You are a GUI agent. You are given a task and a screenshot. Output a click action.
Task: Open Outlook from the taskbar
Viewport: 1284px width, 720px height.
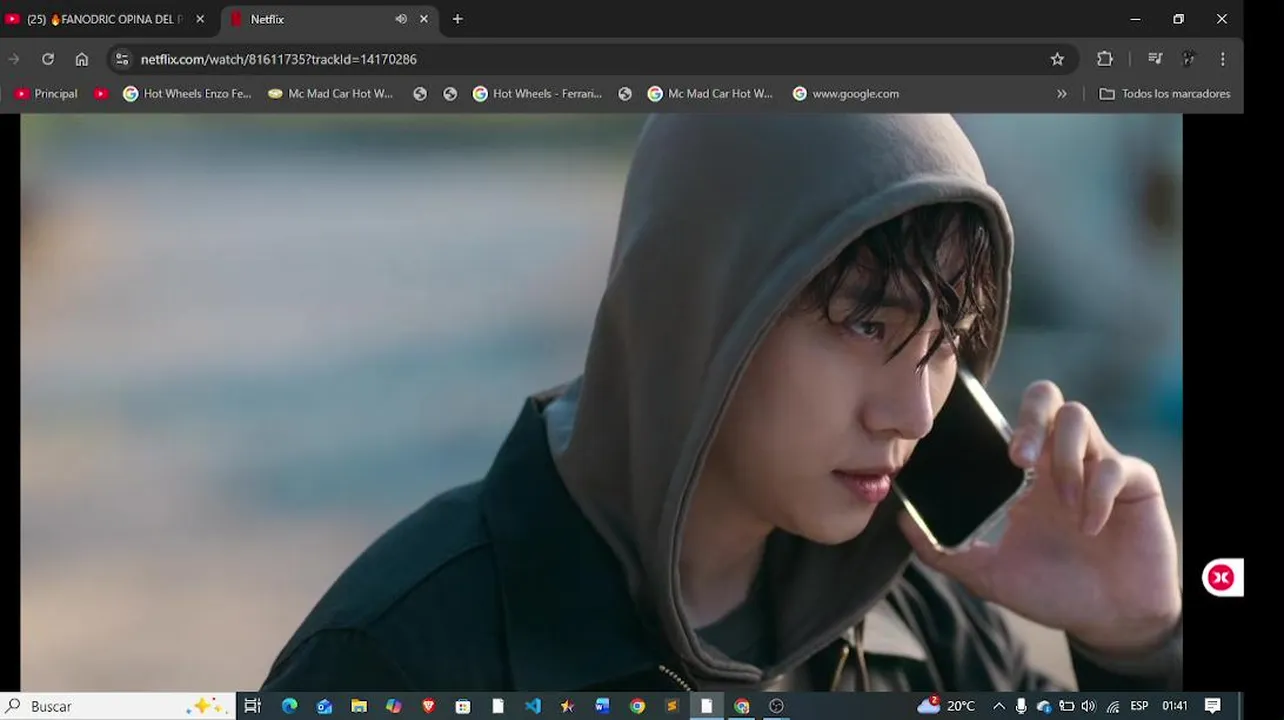[x=324, y=706]
